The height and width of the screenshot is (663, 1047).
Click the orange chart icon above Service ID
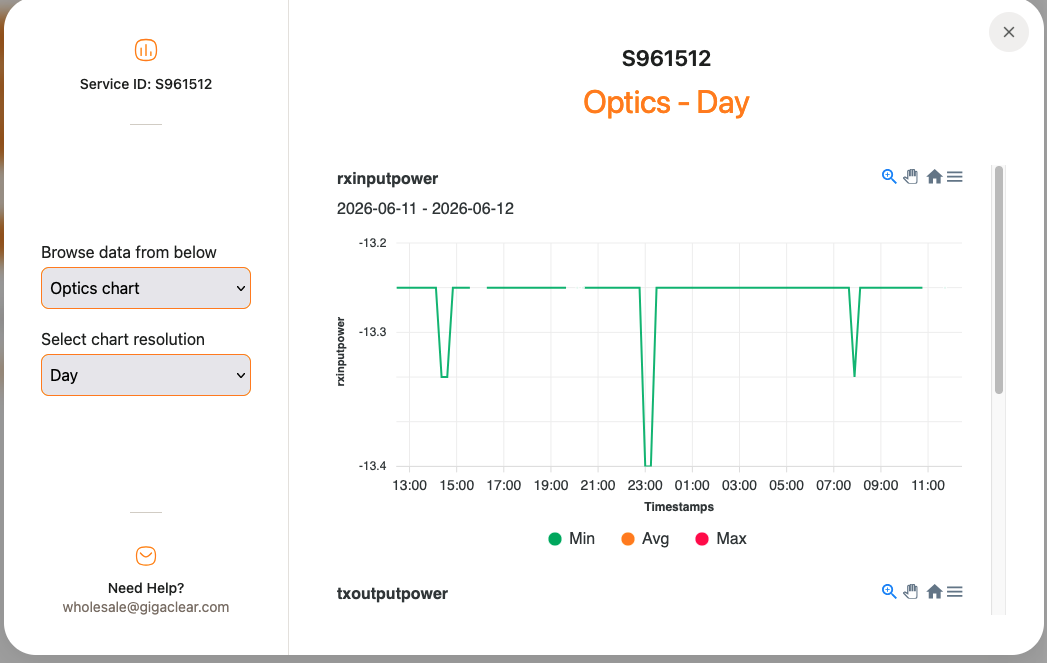click(x=146, y=50)
